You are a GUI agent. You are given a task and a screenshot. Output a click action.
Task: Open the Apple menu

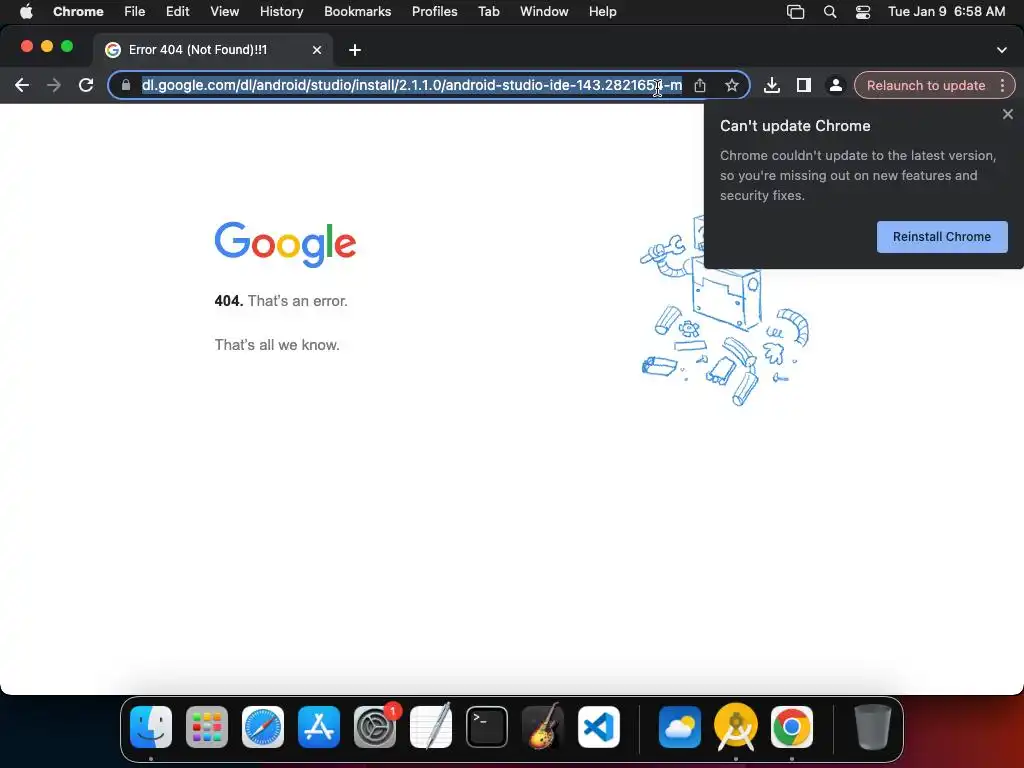pos(25,11)
